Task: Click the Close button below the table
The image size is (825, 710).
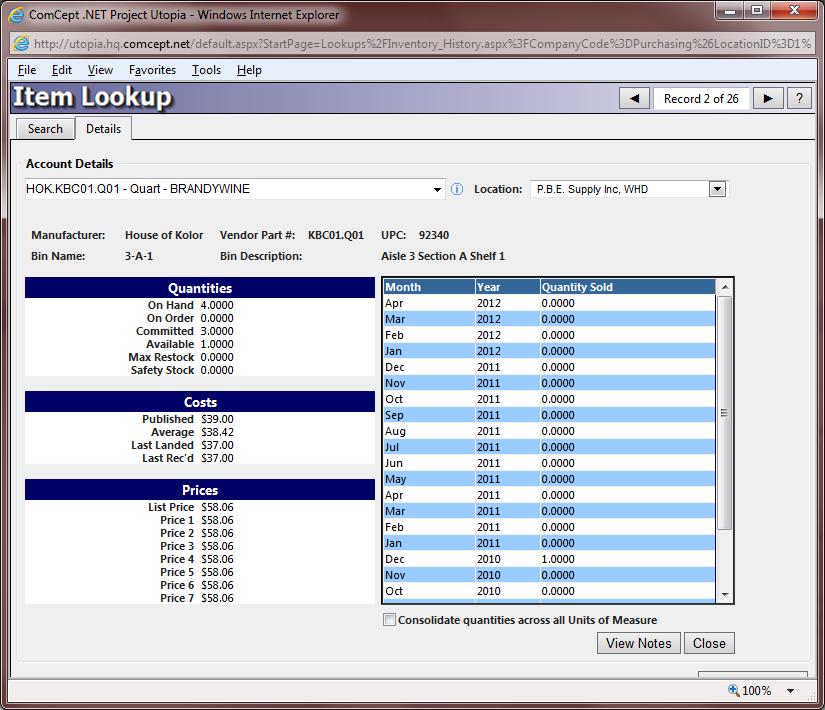Action: (709, 643)
